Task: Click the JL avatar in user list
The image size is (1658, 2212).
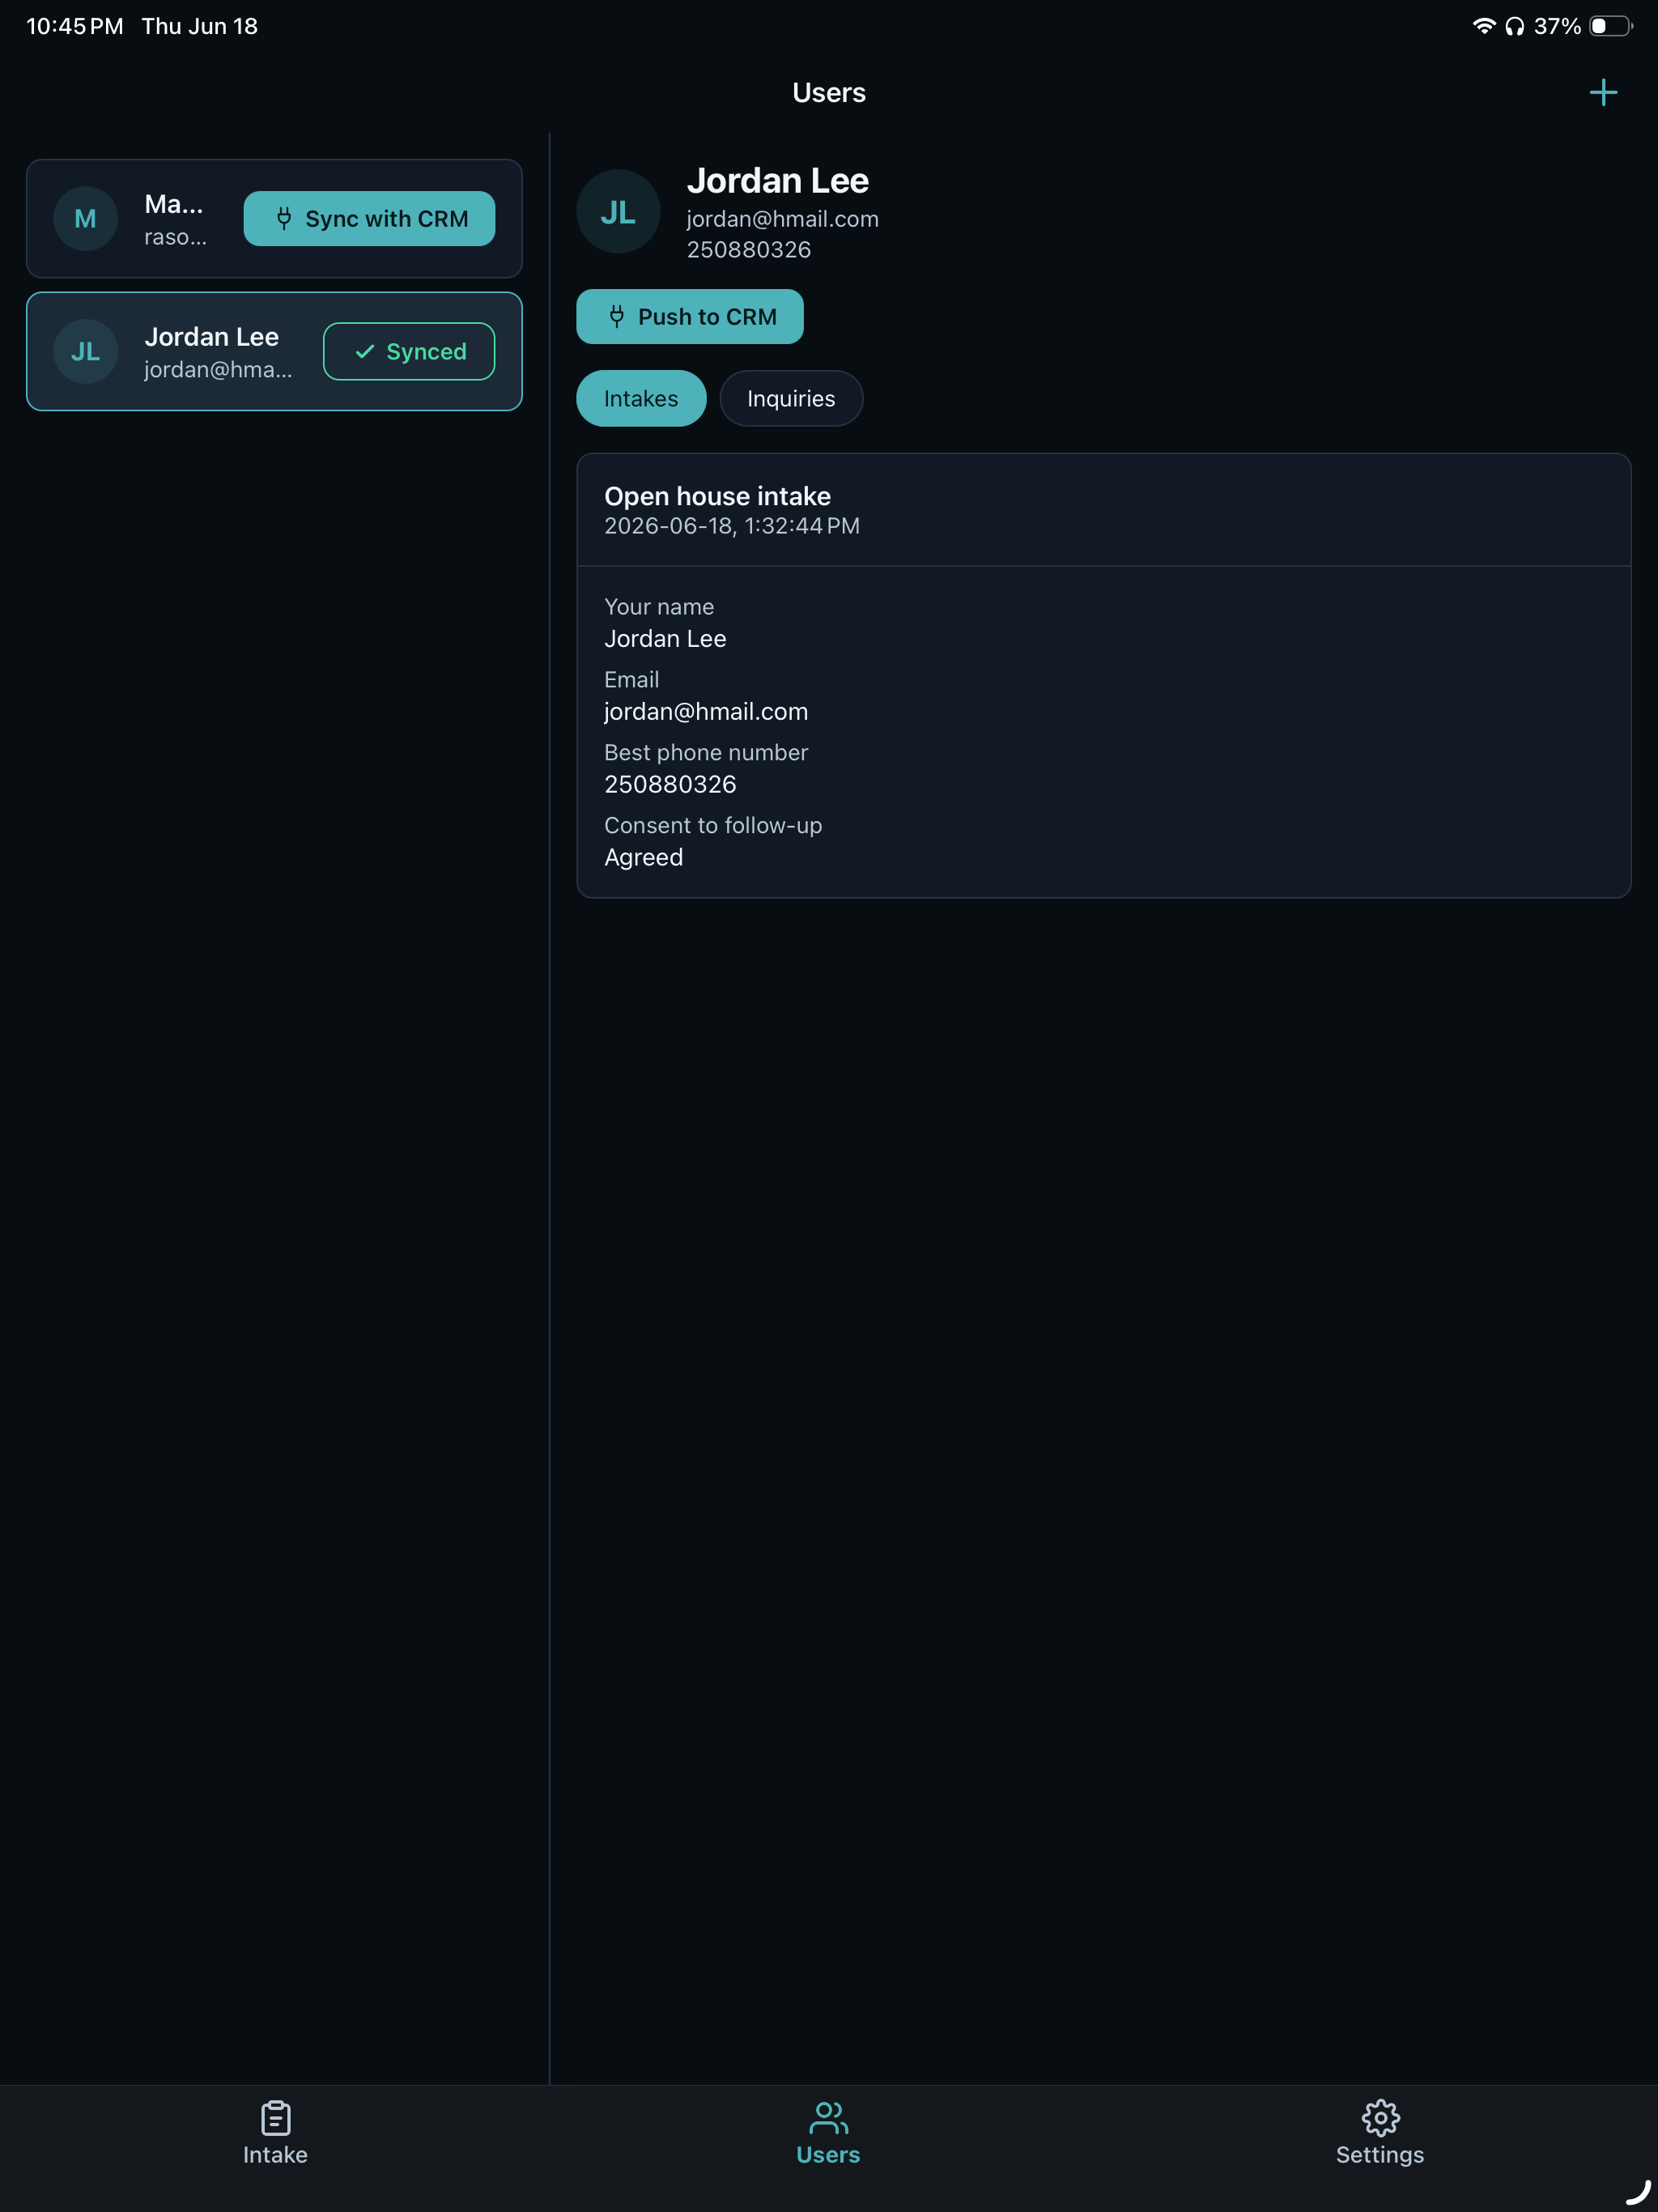Action: [x=86, y=351]
